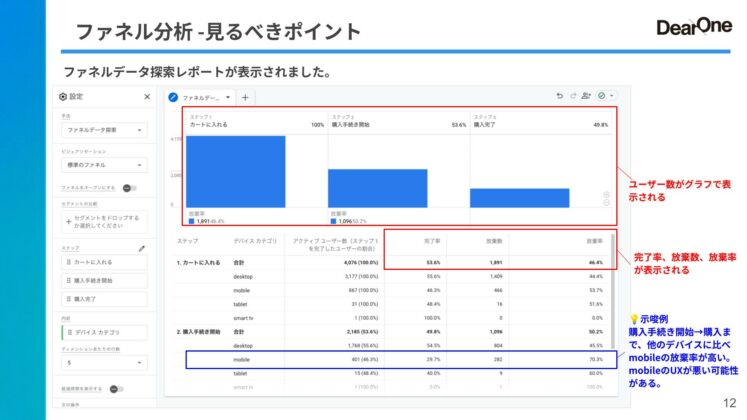The width and height of the screenshot is (747, 420).
Task: Click the 放棄率 column header on the far right
Action: point(595,241)
